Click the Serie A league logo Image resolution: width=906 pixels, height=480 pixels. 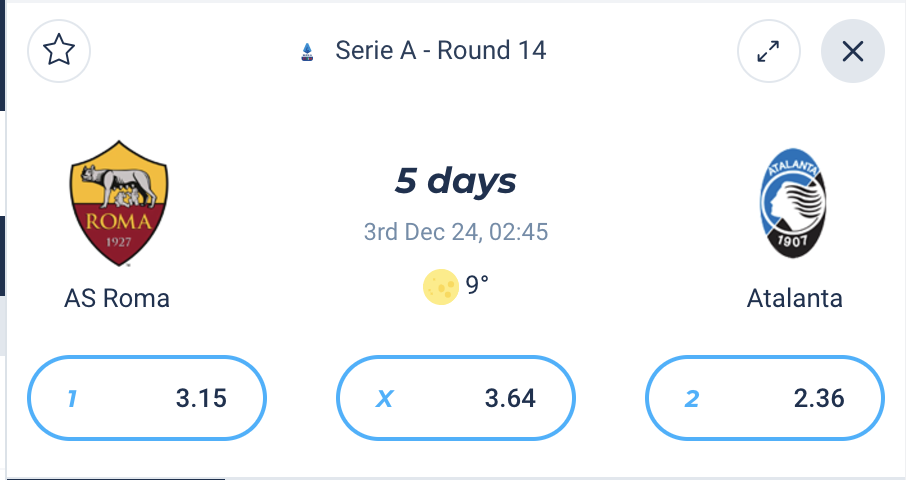[x=307, y=52]
